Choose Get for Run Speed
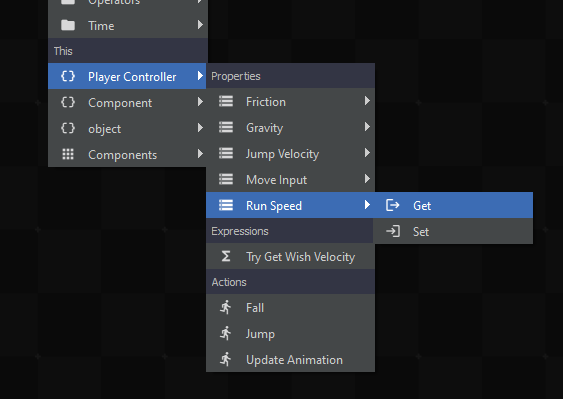 453,205
